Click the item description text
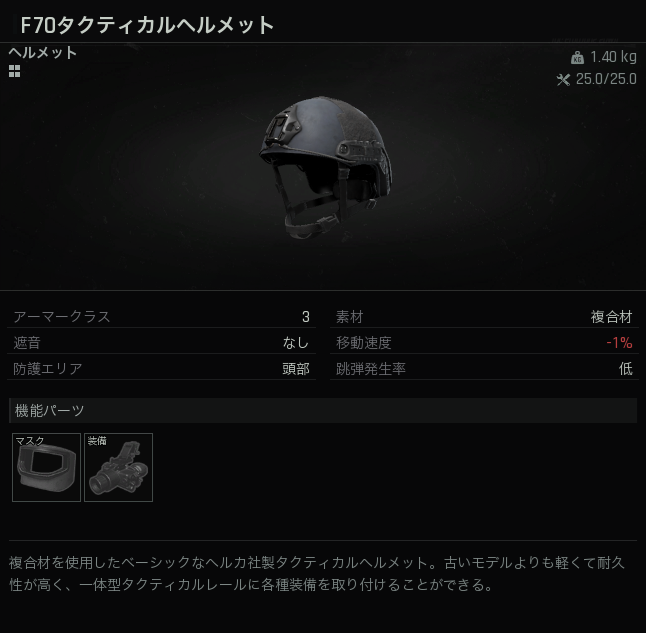Image resolution: width=646 pixels, height=633 pixels. click(317, 574)
